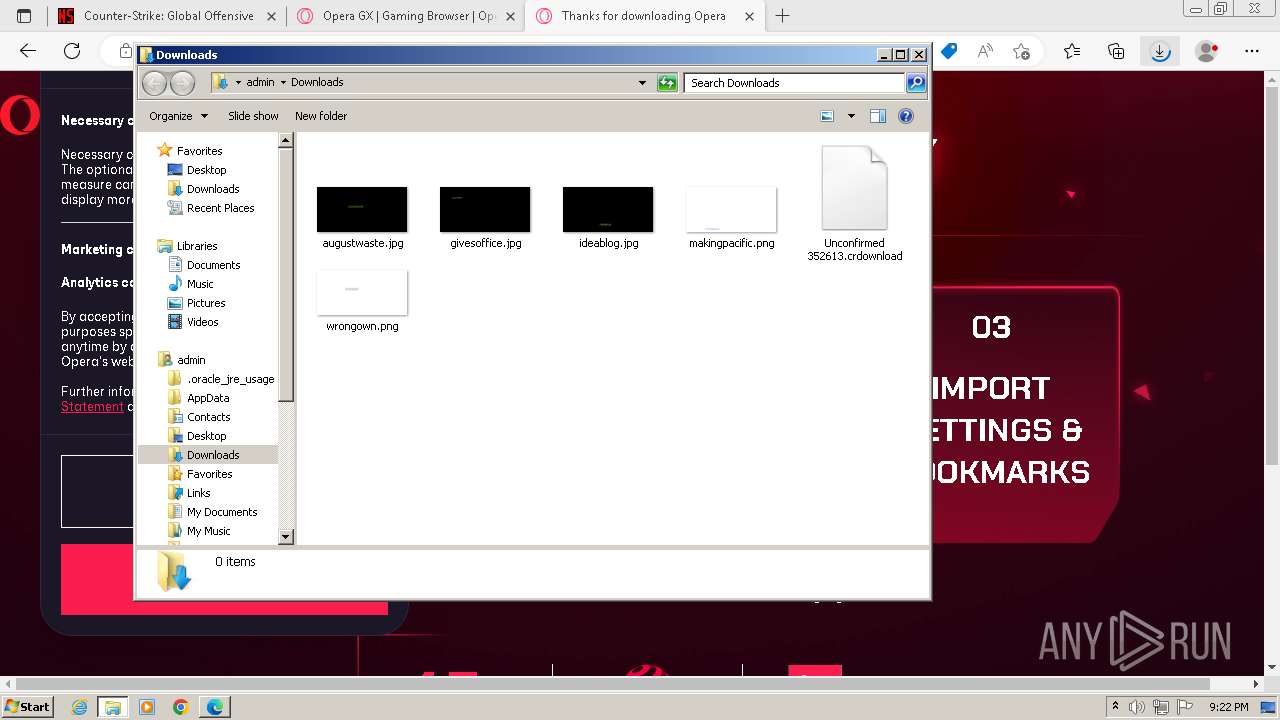This screenshot has width=1280, height=720.
Task: Select Libraries in navigation pane
Action: 197,246
